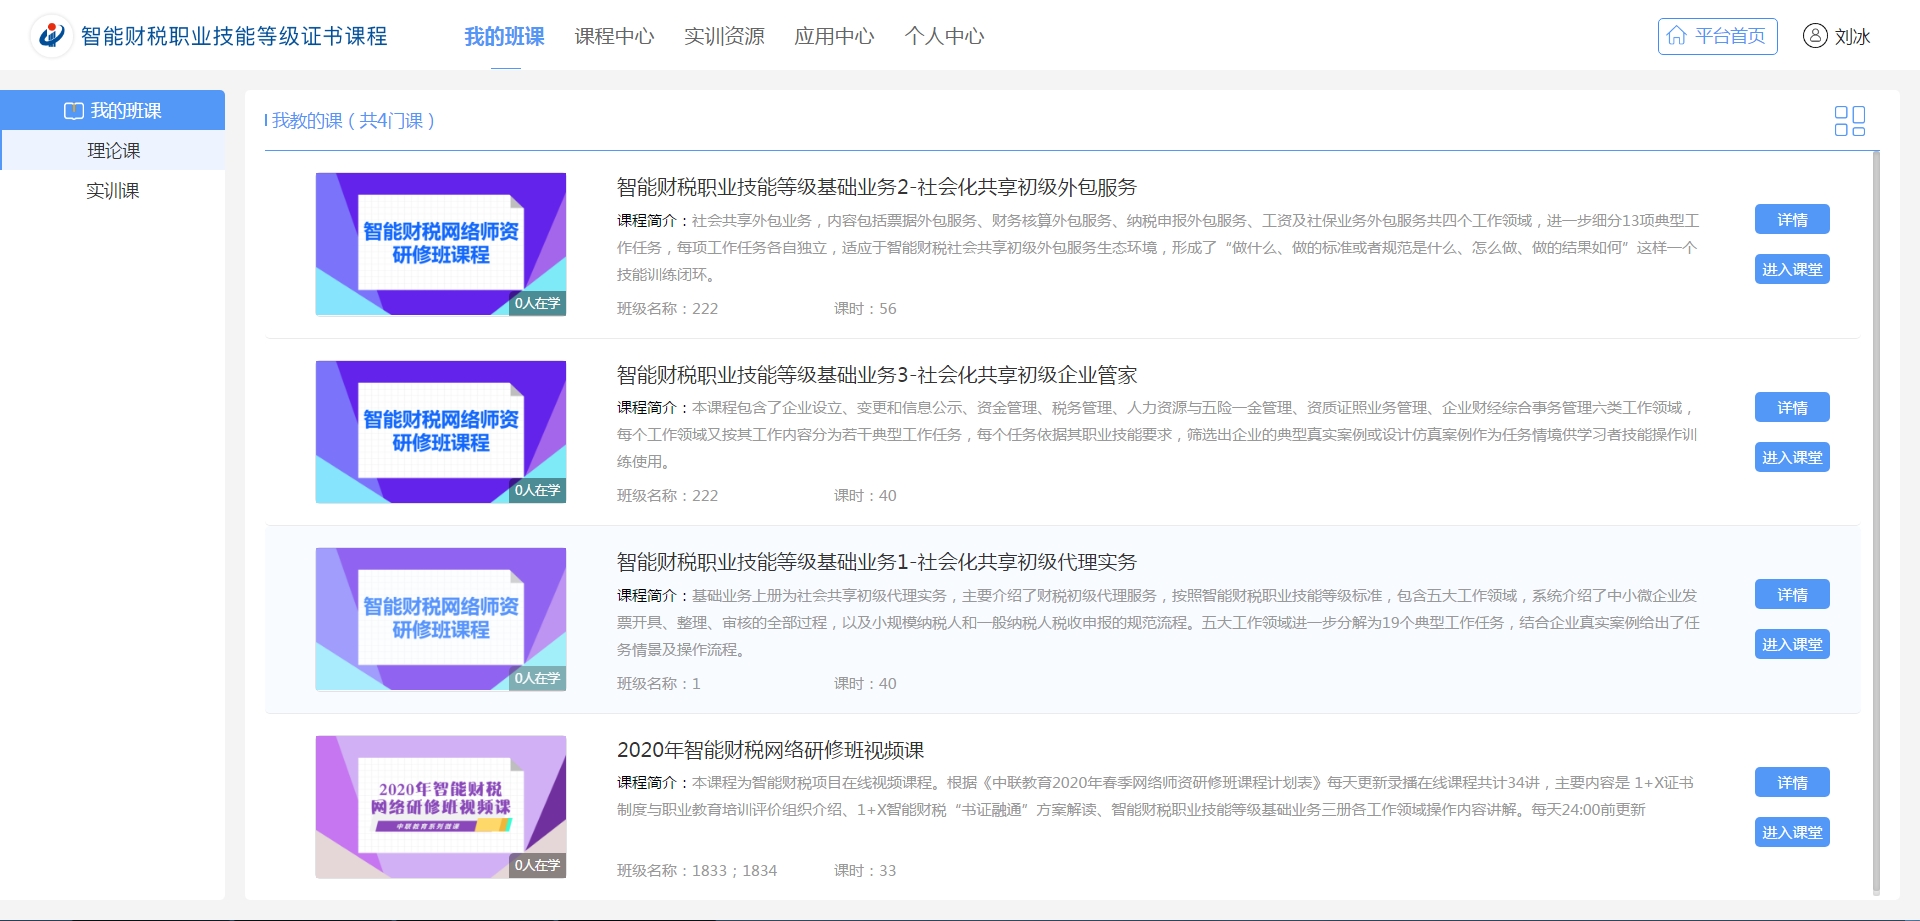1920x921 pixels.
Task: Enter classroom for 基础业务3 企业管家 course
Action: 1791,457
